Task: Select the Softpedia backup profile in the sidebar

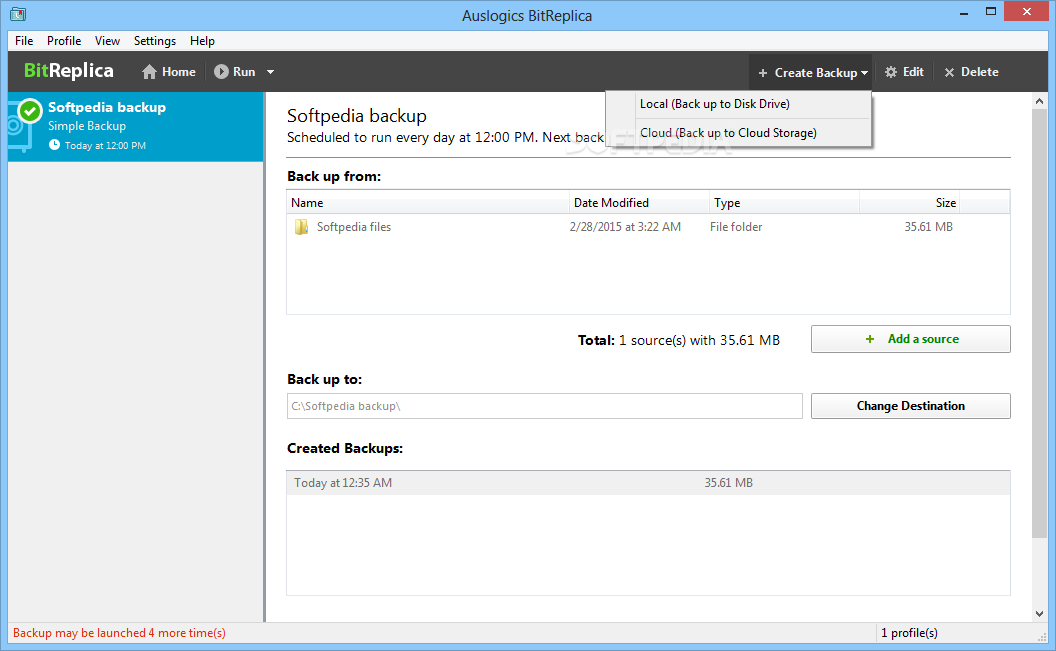Action: [x=135, y=127]
